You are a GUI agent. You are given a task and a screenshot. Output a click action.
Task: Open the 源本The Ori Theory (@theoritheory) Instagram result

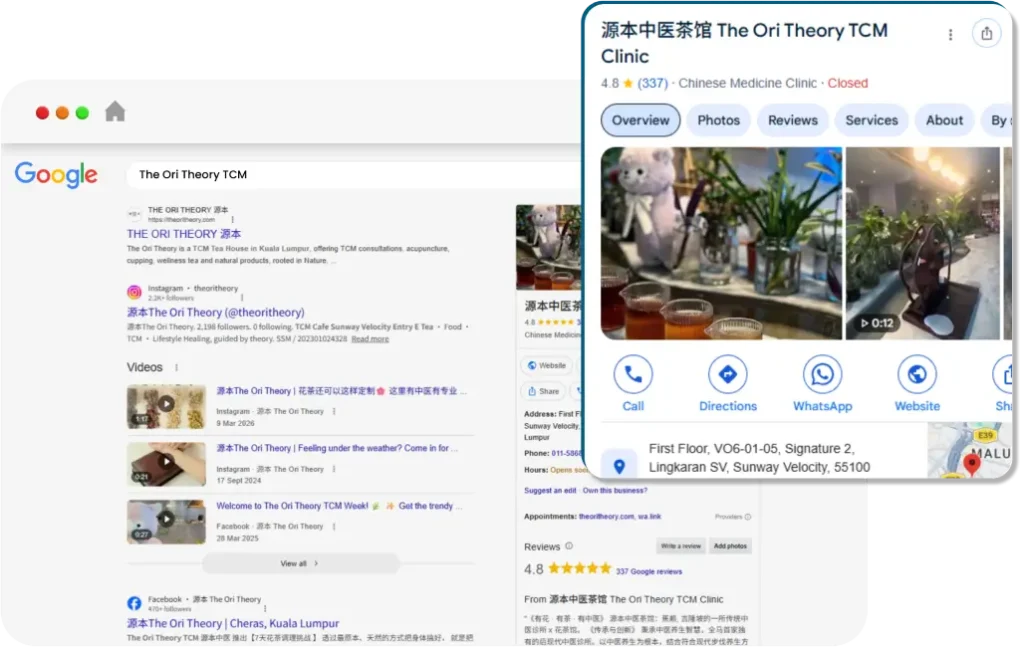216,312
